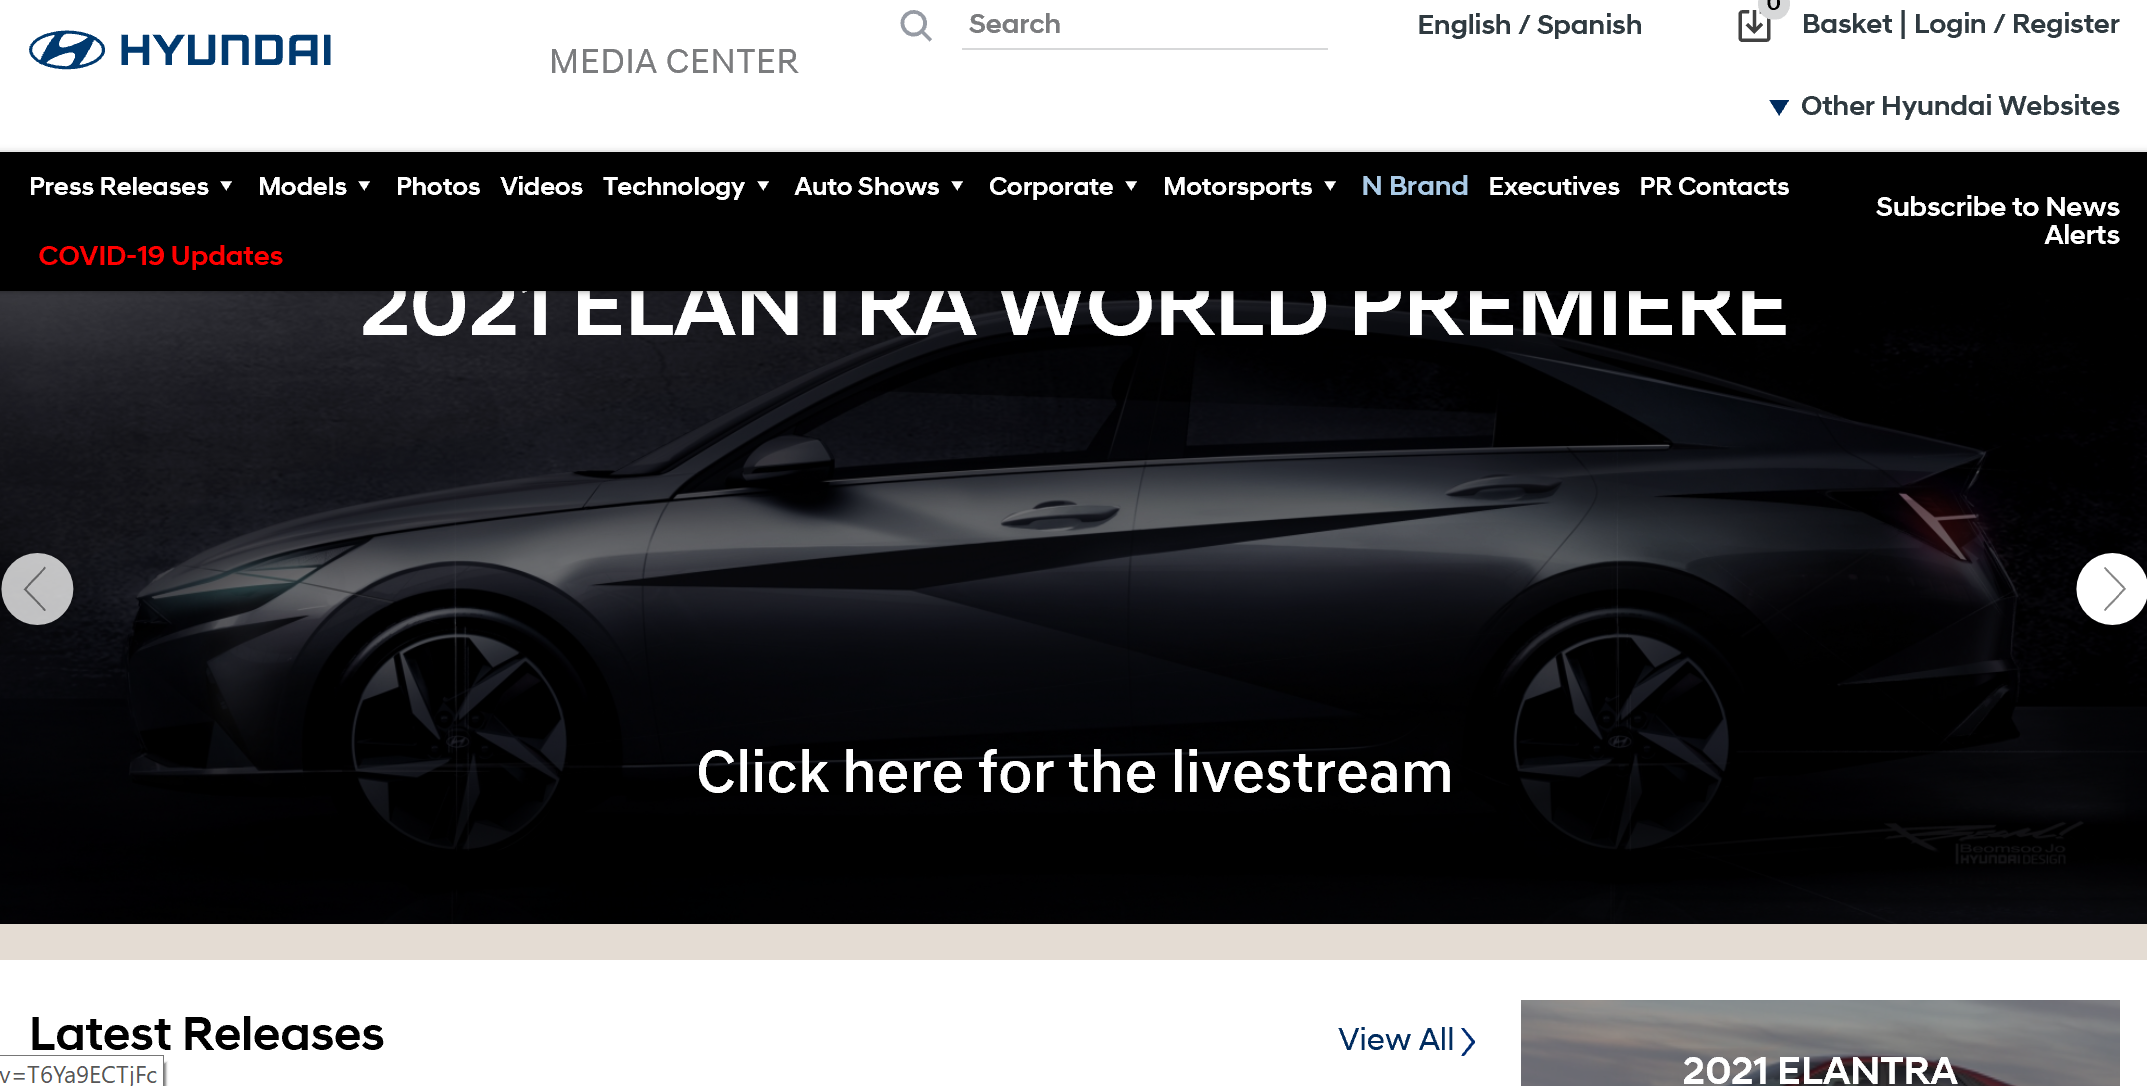Click View All latest releases

pos(1396,1040)
